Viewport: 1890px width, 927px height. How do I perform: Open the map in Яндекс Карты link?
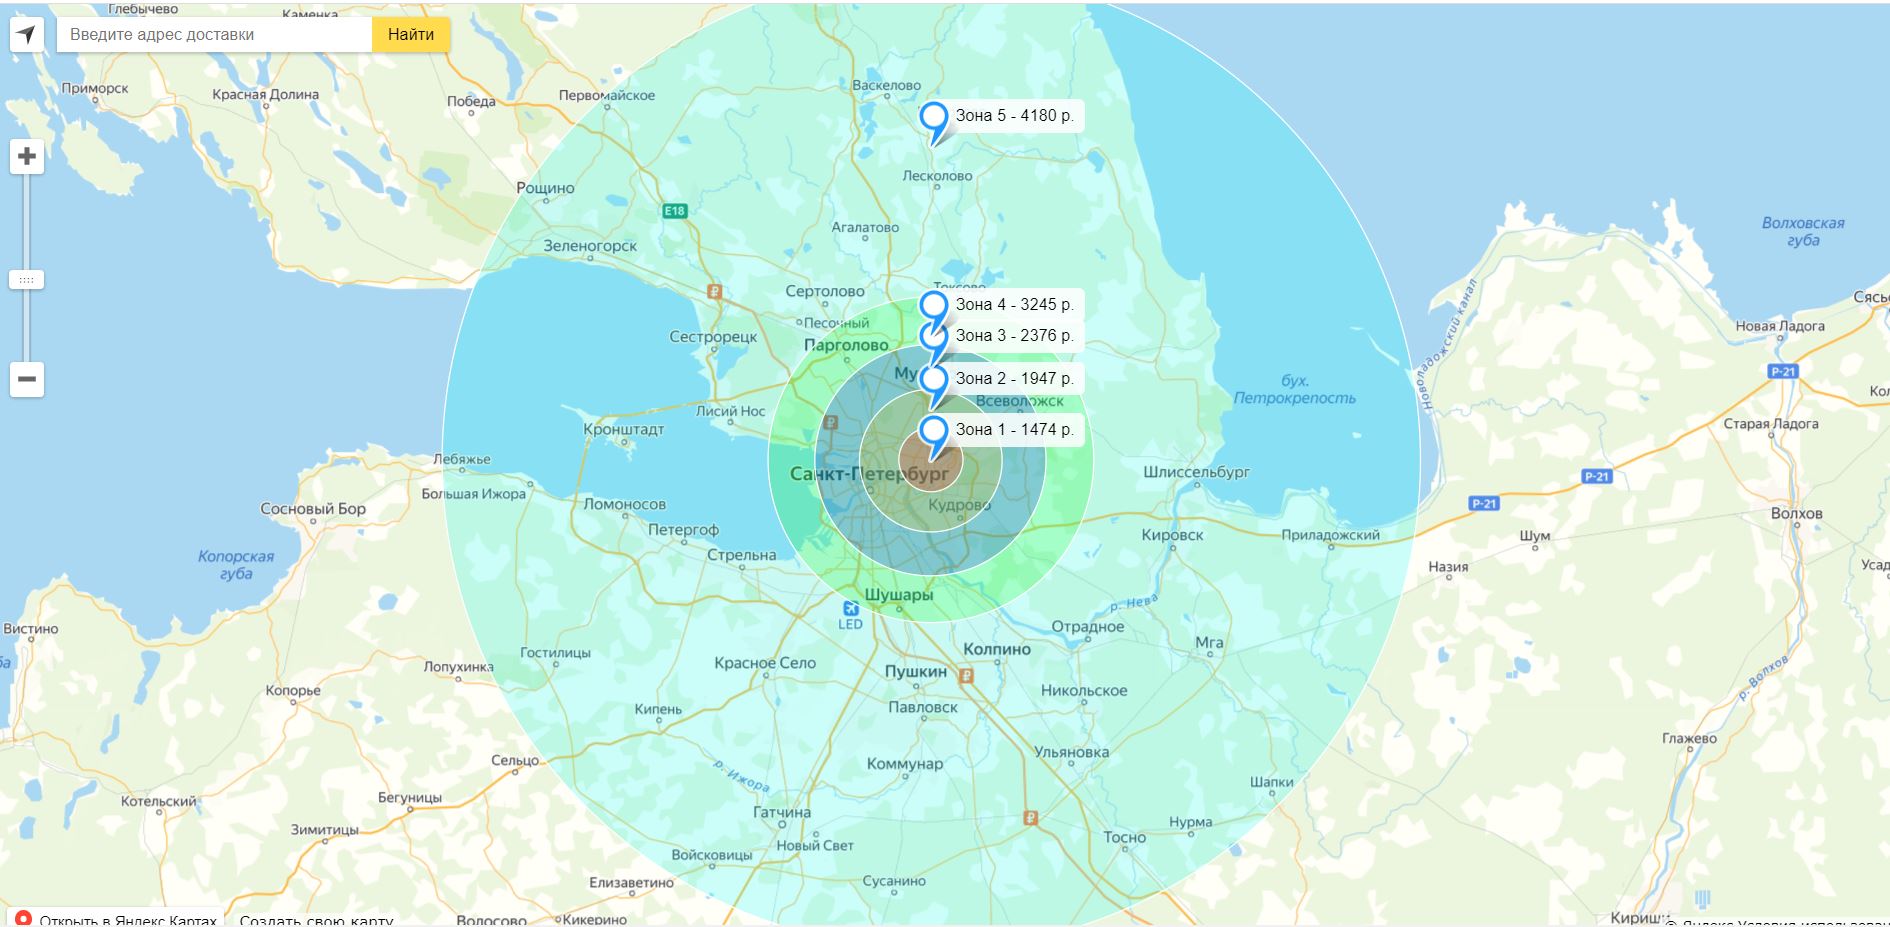(116, 919)
